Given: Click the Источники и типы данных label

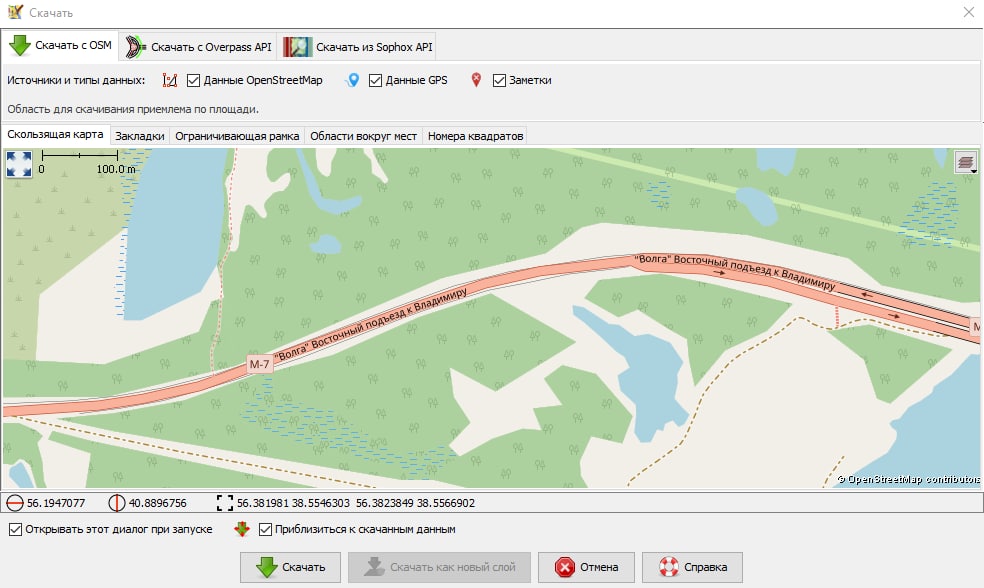Looking at the screenshot, I should pyautogui.click(x=76, y=80).
